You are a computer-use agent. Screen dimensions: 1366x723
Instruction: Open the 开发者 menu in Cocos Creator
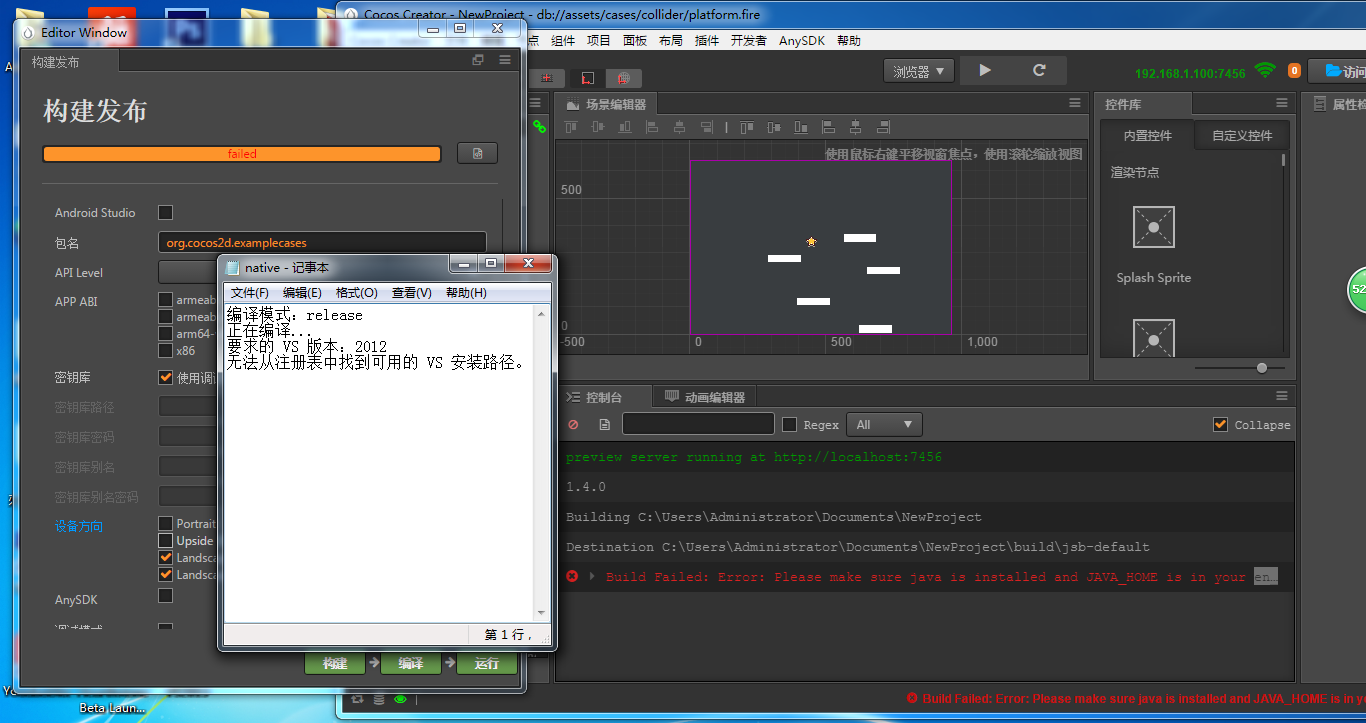(748, 41)
